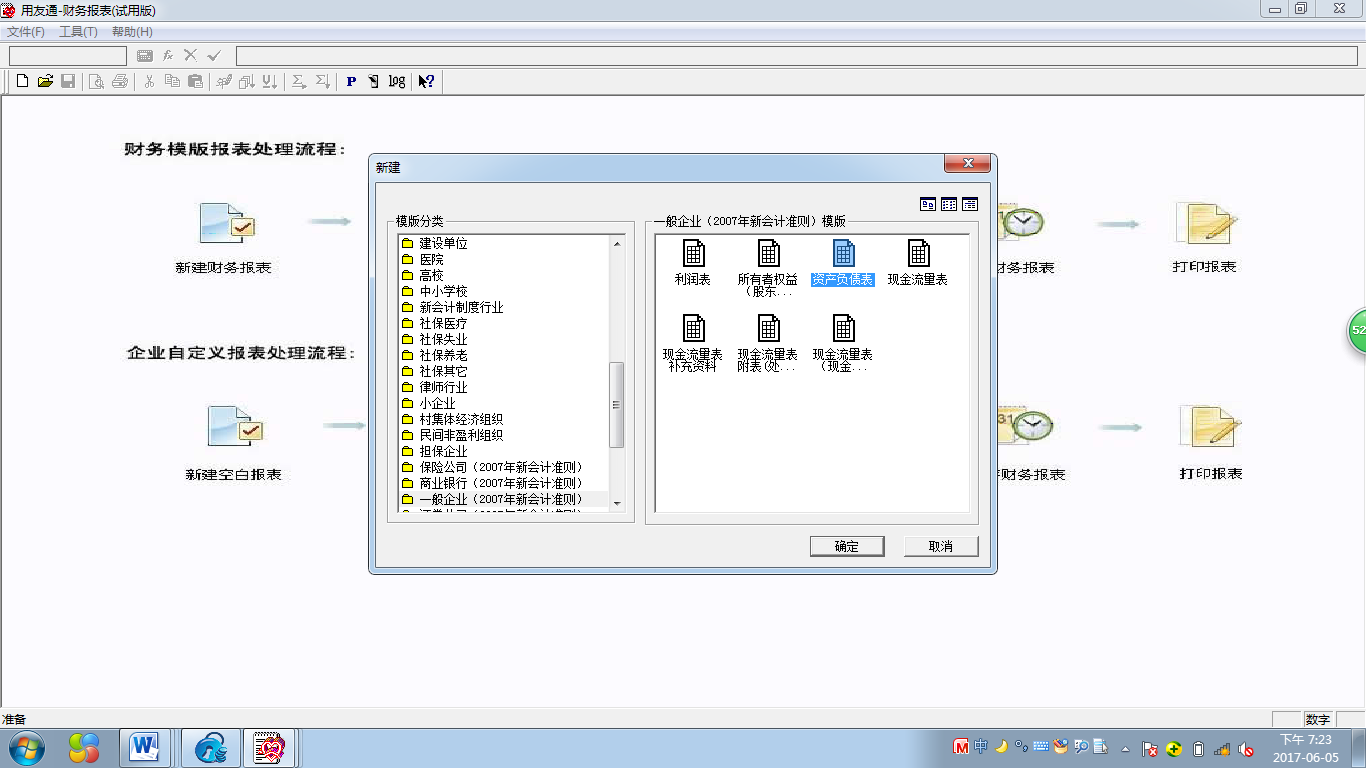The image size is (1366, 768).
Task: Switch dialog to large icons view
Action: pos(928,204)
